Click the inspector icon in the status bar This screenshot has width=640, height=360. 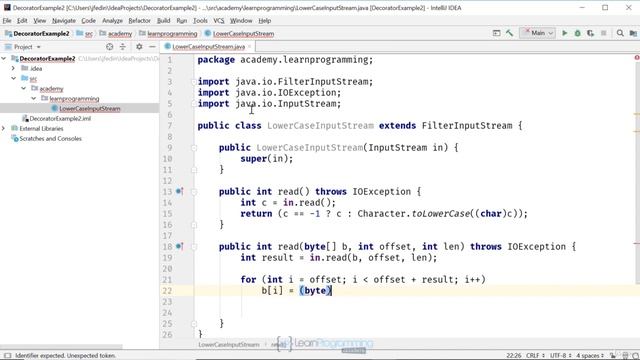pyautogui.click(x=625, y=356)
